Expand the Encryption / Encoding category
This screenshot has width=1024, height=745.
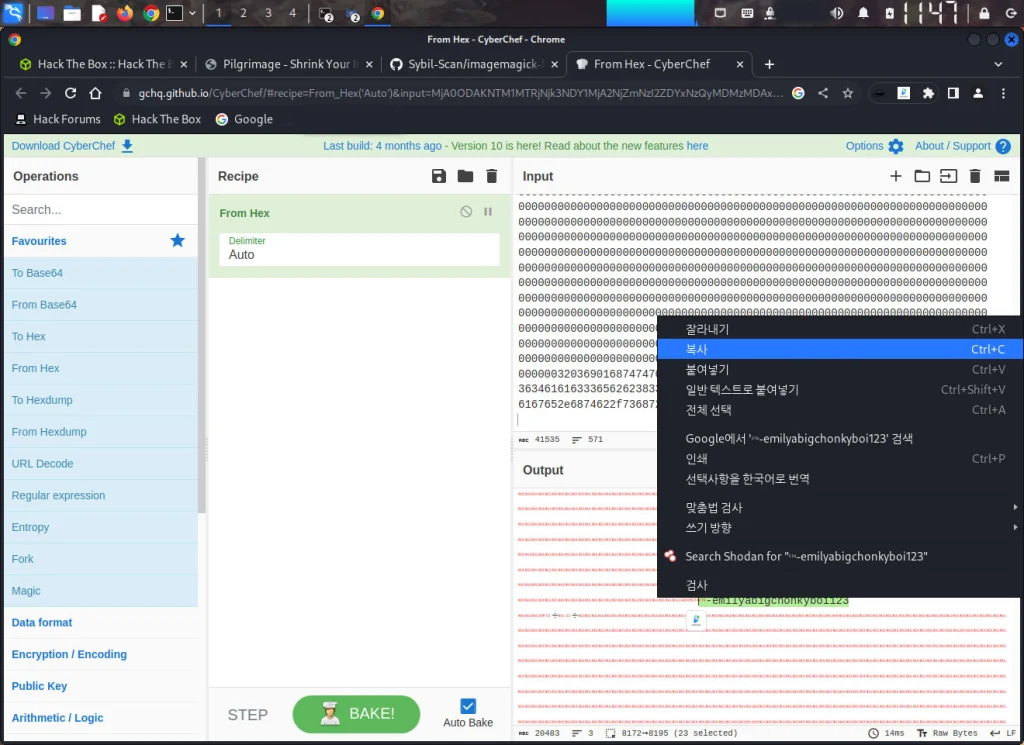101,654
